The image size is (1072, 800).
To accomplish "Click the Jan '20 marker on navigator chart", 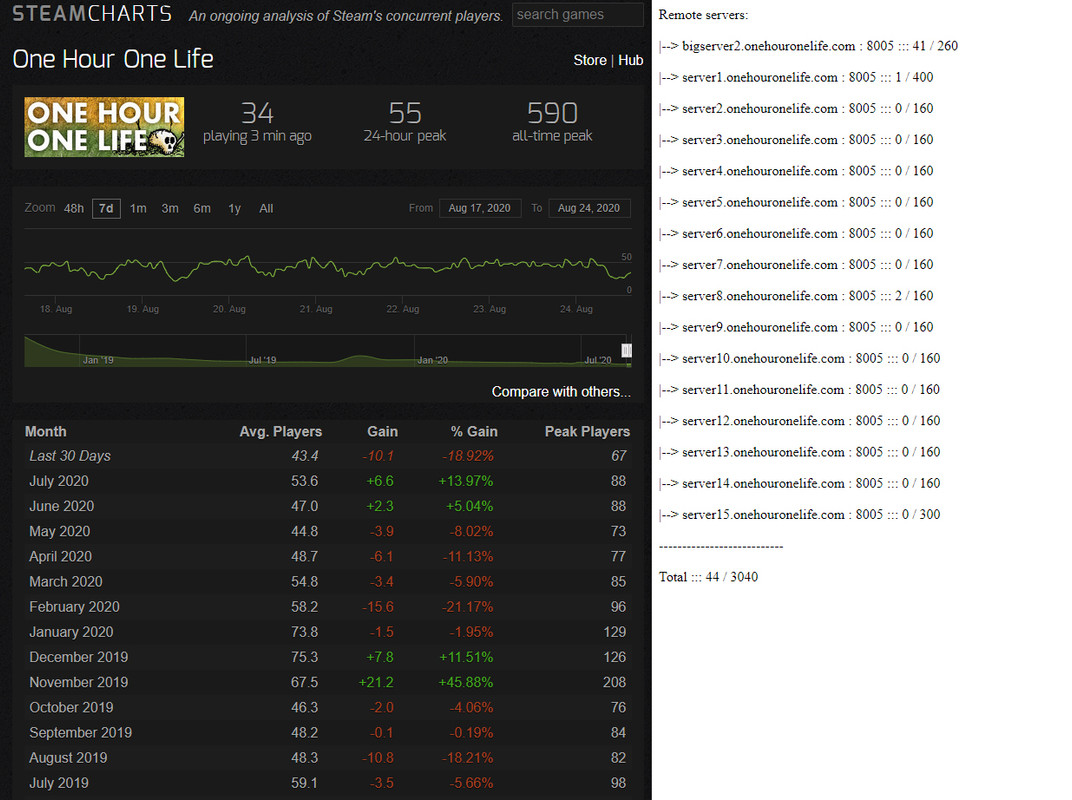I will coord(433,360).
